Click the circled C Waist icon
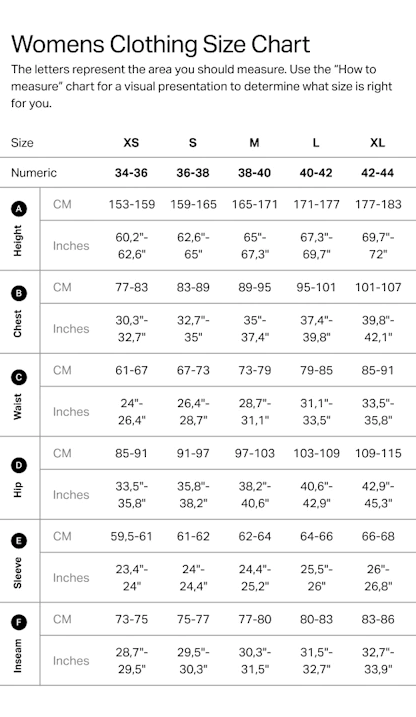Image resolution: width=416 pixels, height=717 pixels. point(19,377)
